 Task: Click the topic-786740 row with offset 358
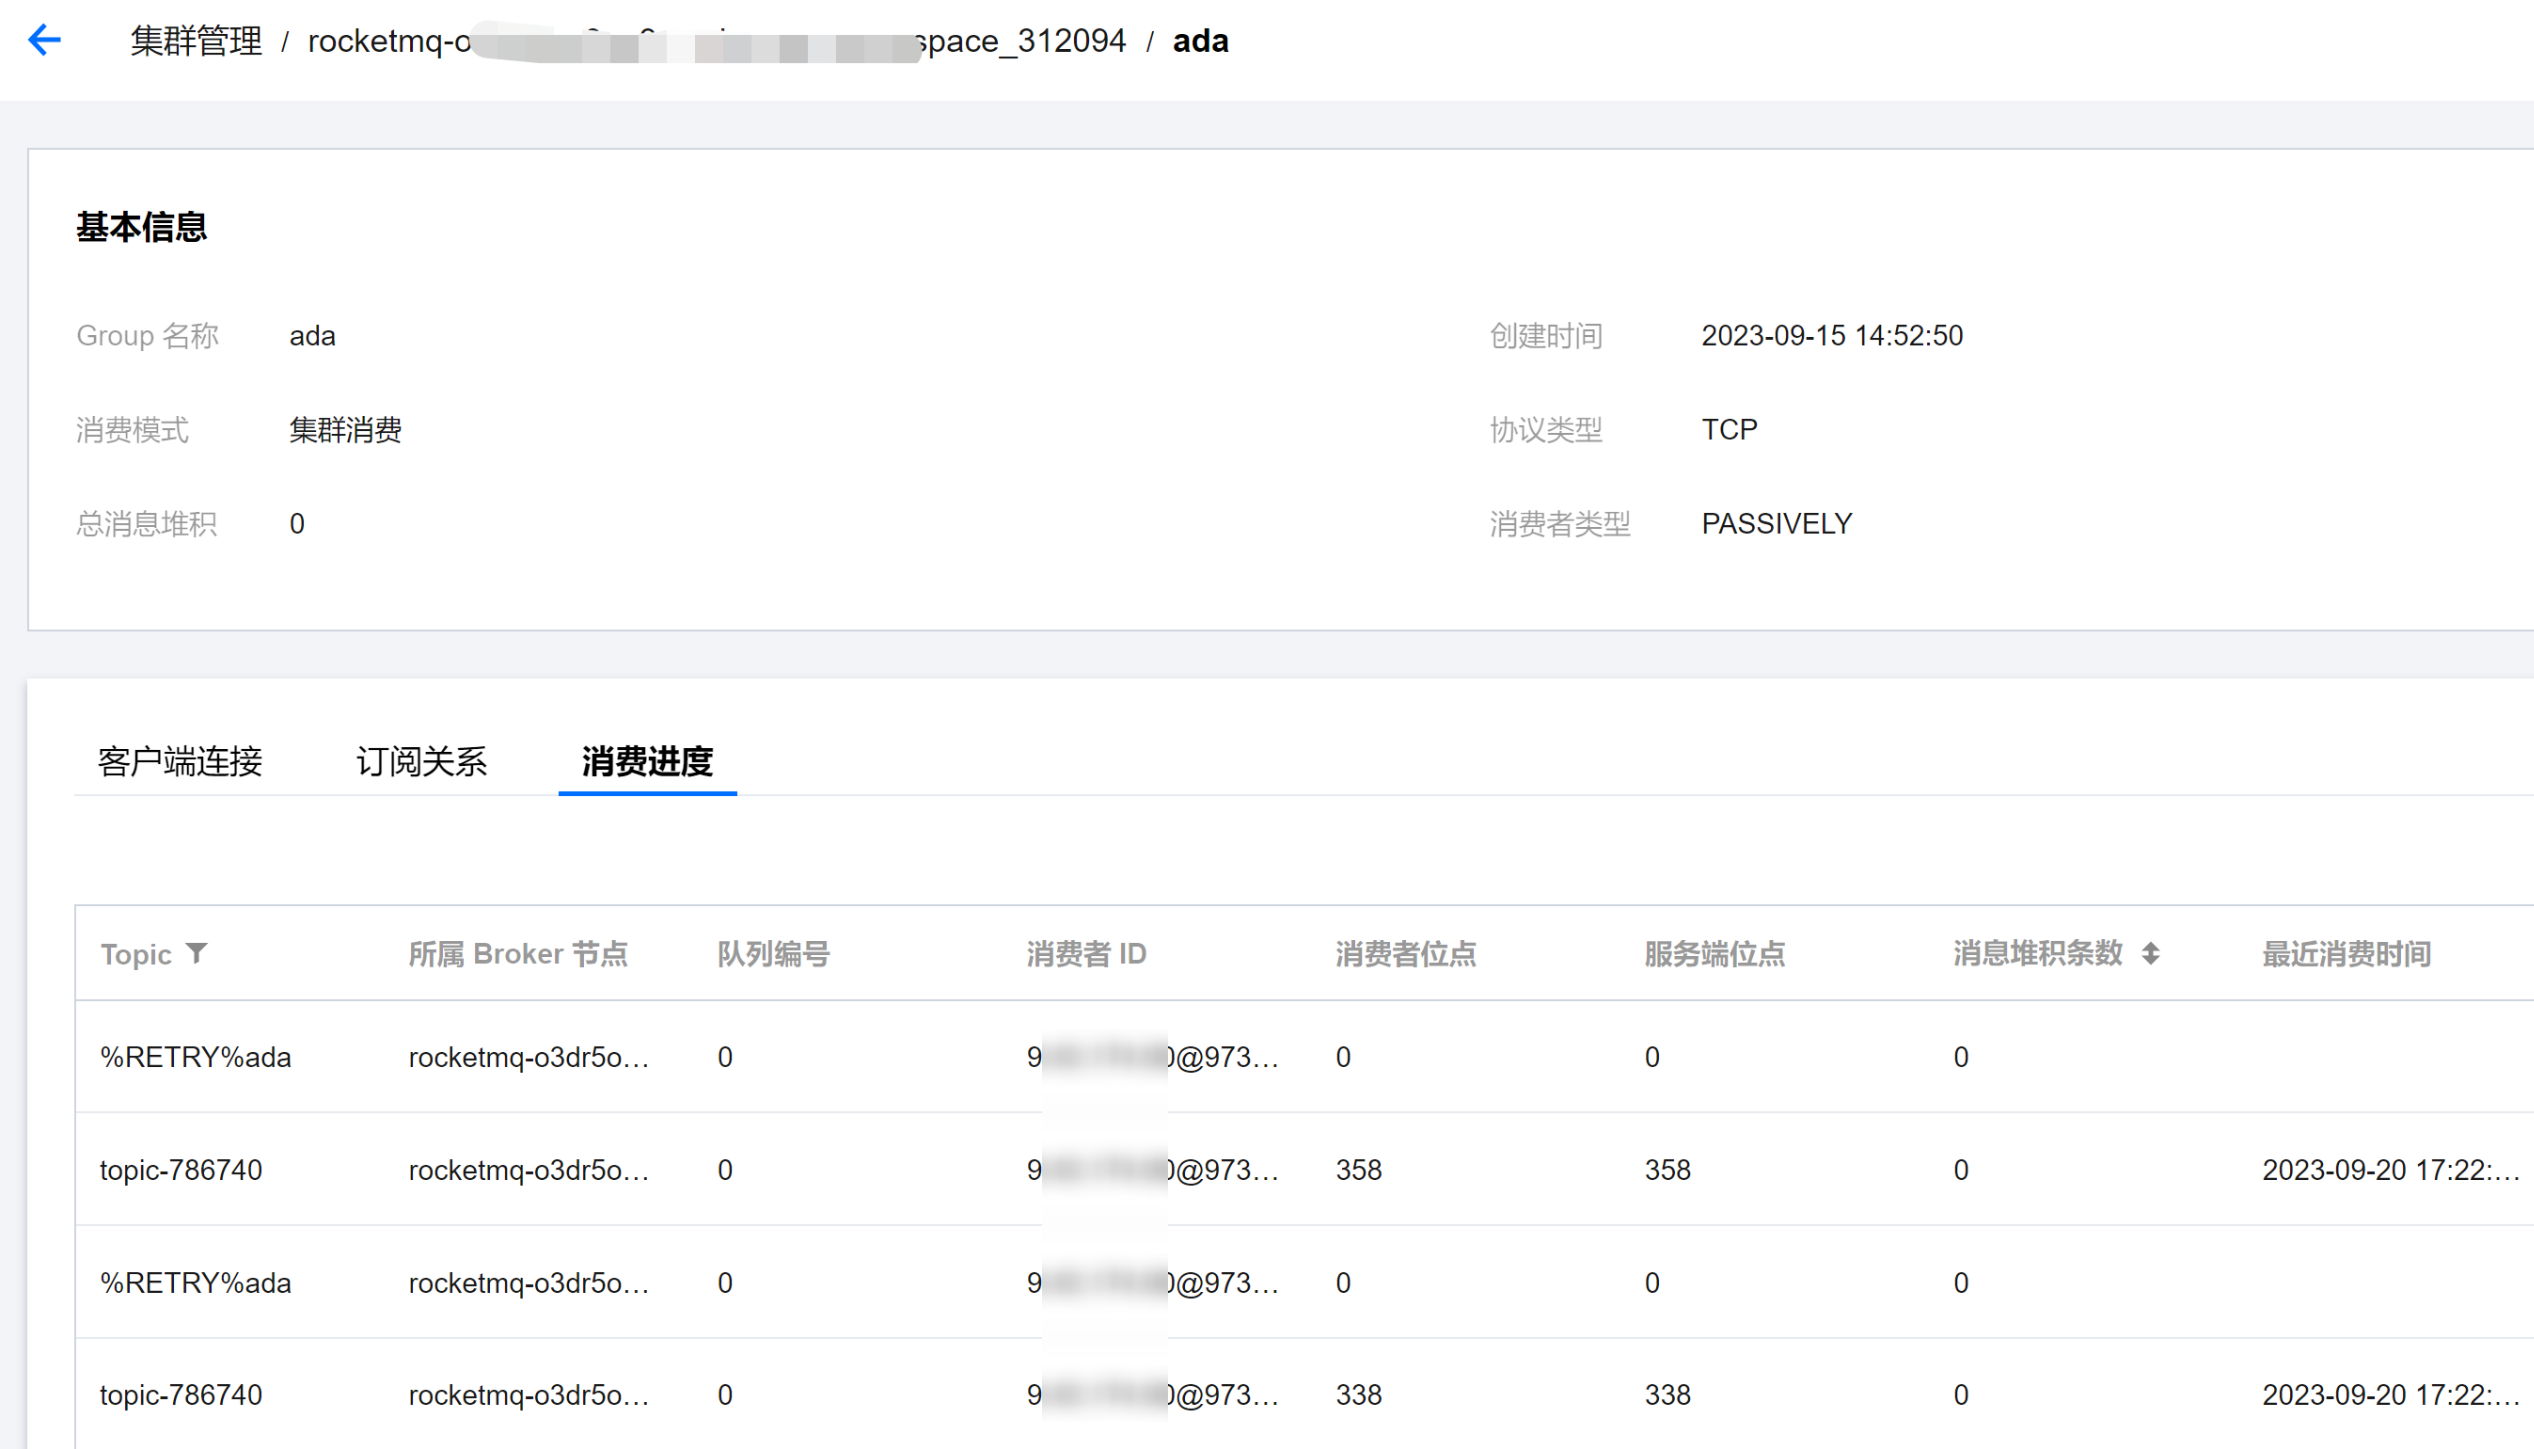(x=181, y=1170)
